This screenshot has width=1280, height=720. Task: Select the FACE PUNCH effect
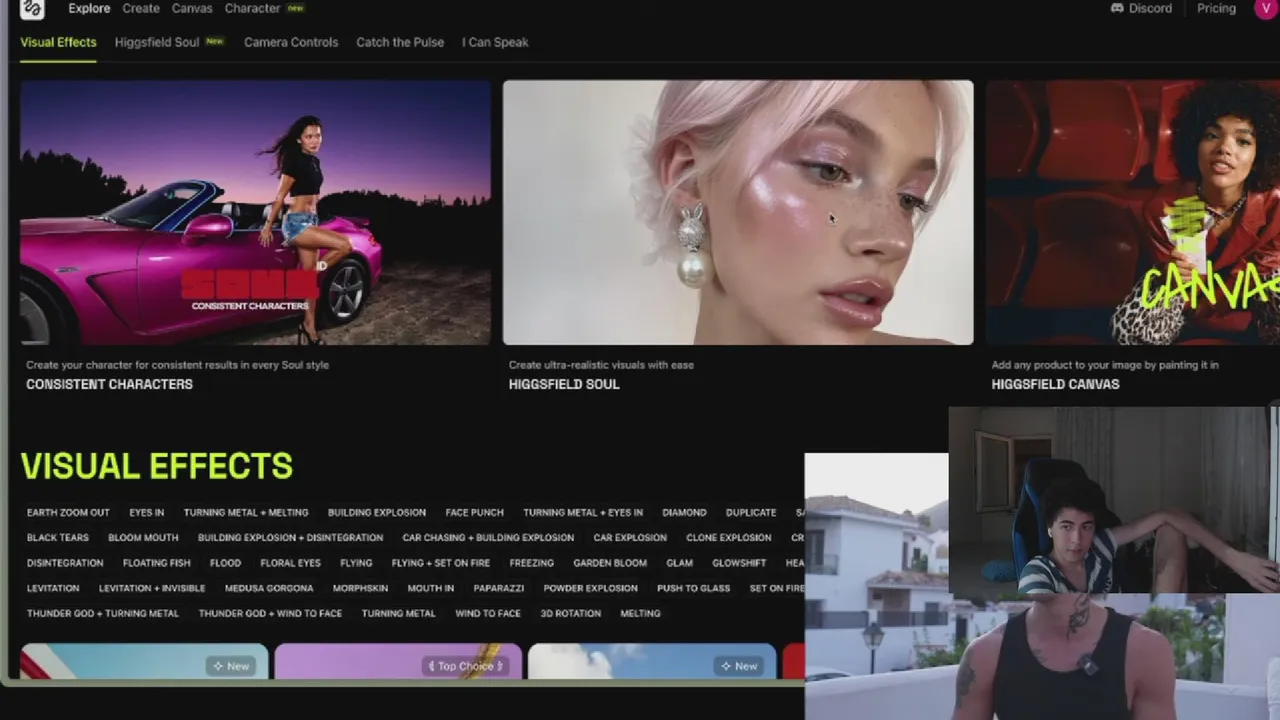[474, 512]
